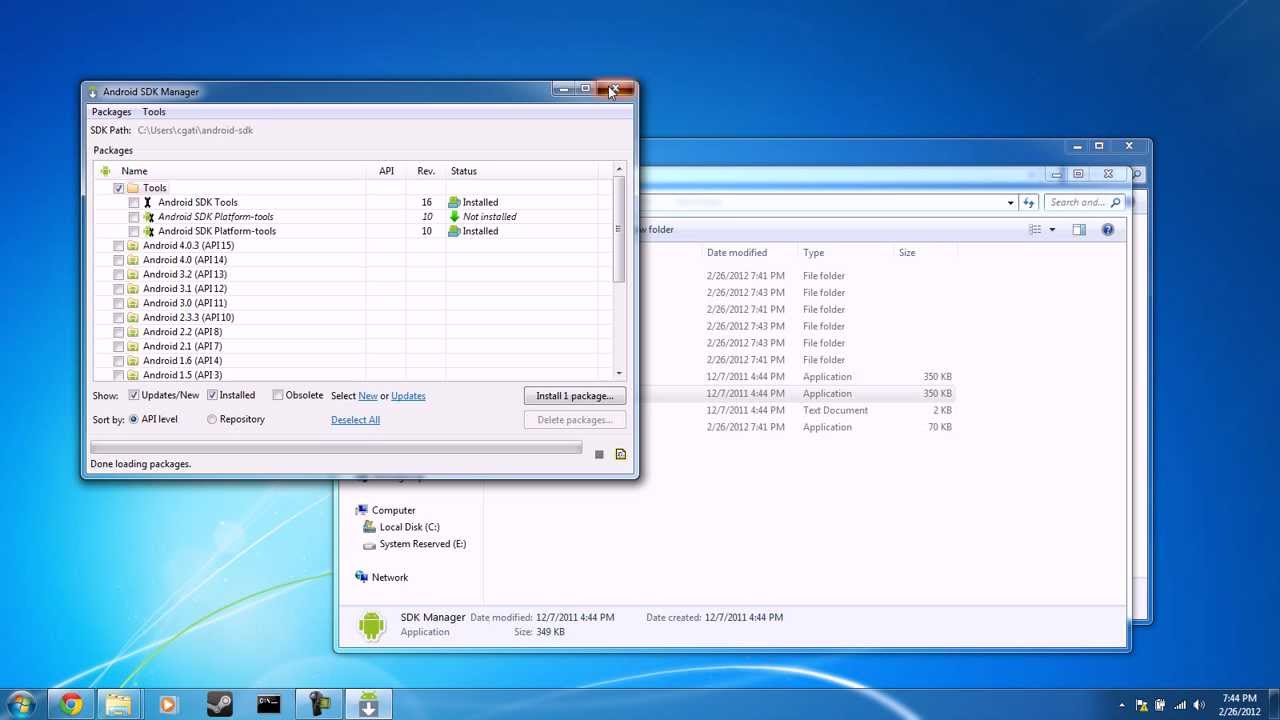
Task: Check the Android SDK Tools checkbox
Action: coord(134,203)
